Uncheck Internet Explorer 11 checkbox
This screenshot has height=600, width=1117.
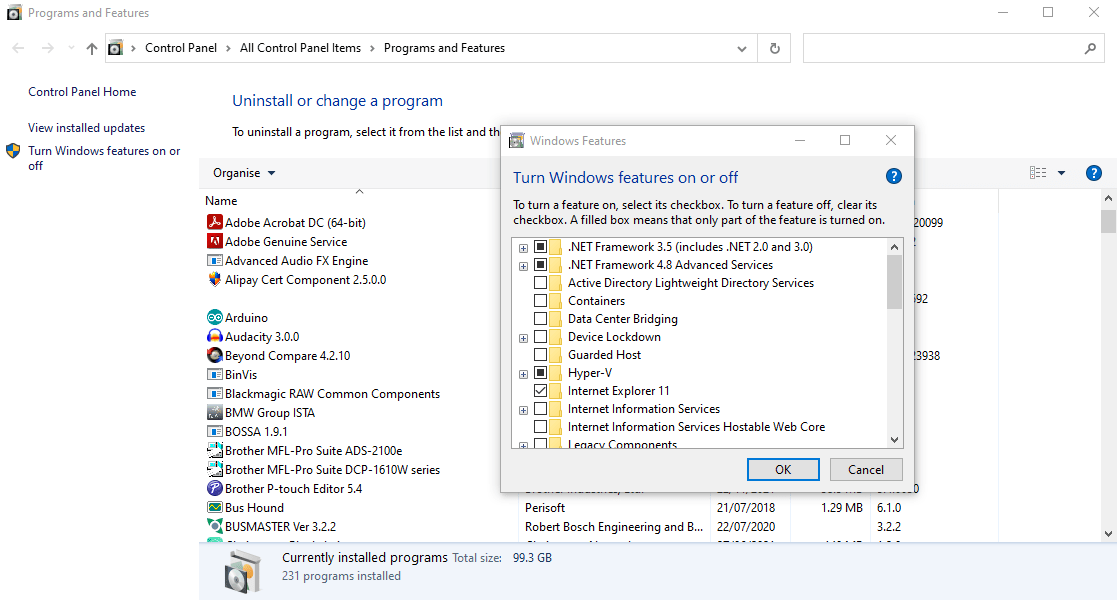[x=540, y=390]
